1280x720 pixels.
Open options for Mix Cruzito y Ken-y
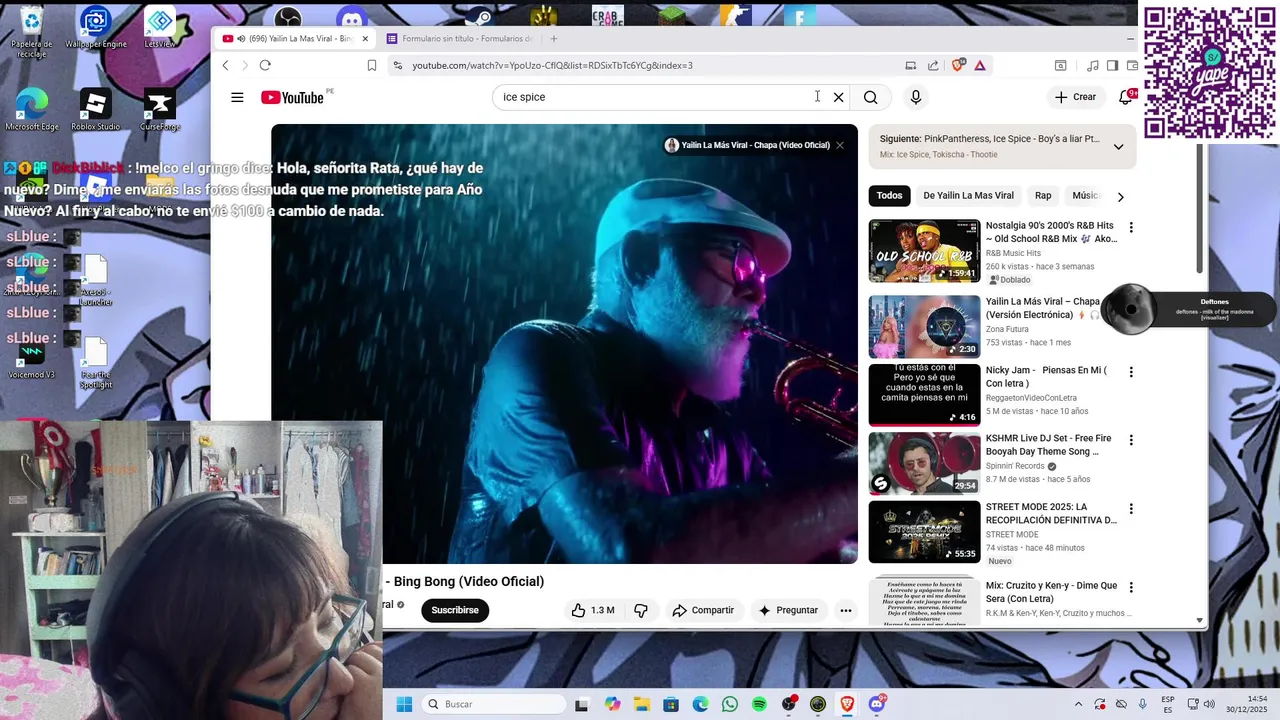point(1131,587)
